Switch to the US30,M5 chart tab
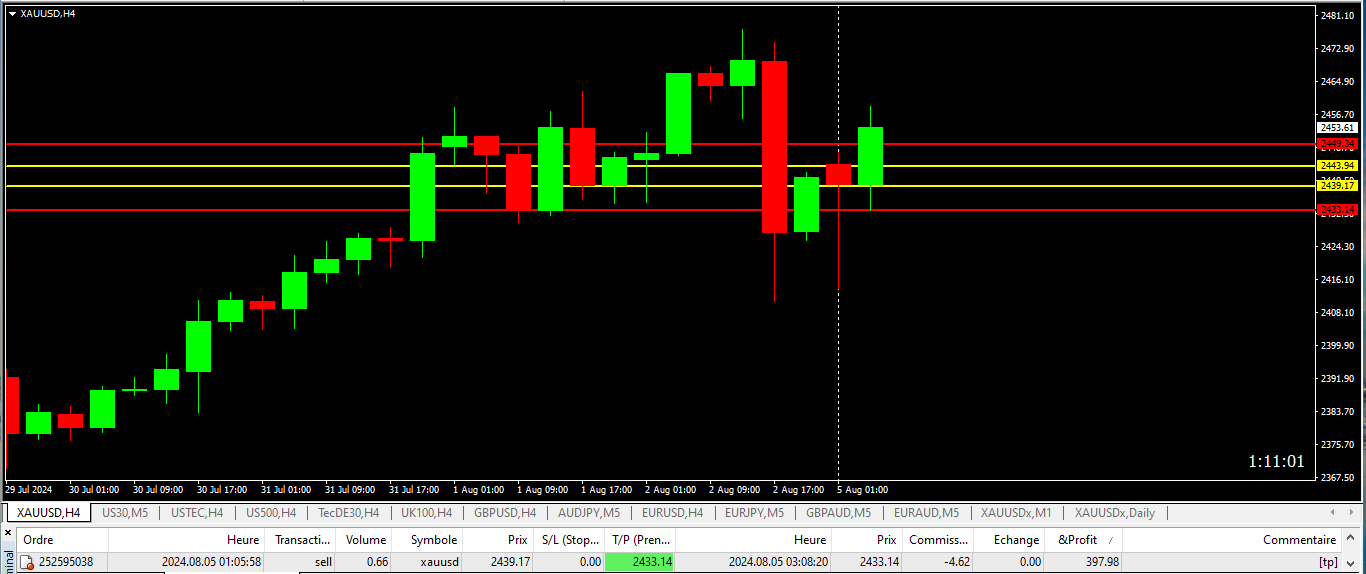Viewport: 1366px width, 574px height. coord(125,513)
